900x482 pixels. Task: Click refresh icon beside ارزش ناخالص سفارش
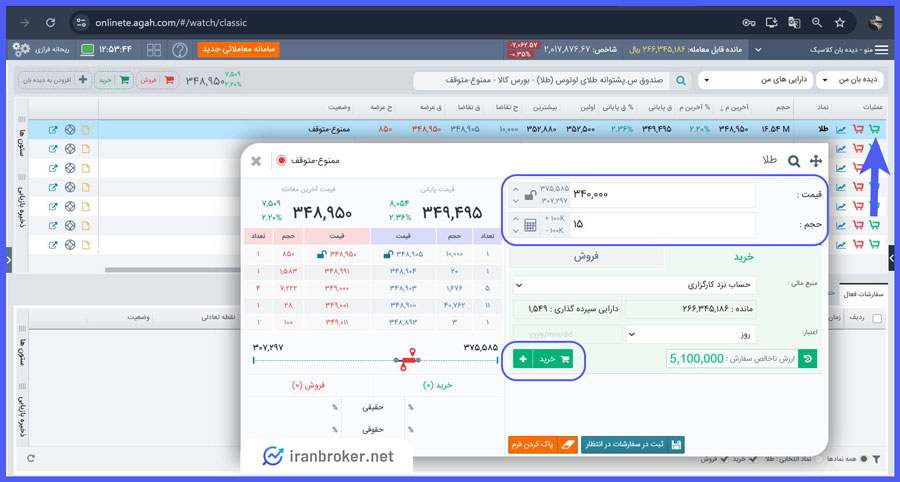[808, 359]
